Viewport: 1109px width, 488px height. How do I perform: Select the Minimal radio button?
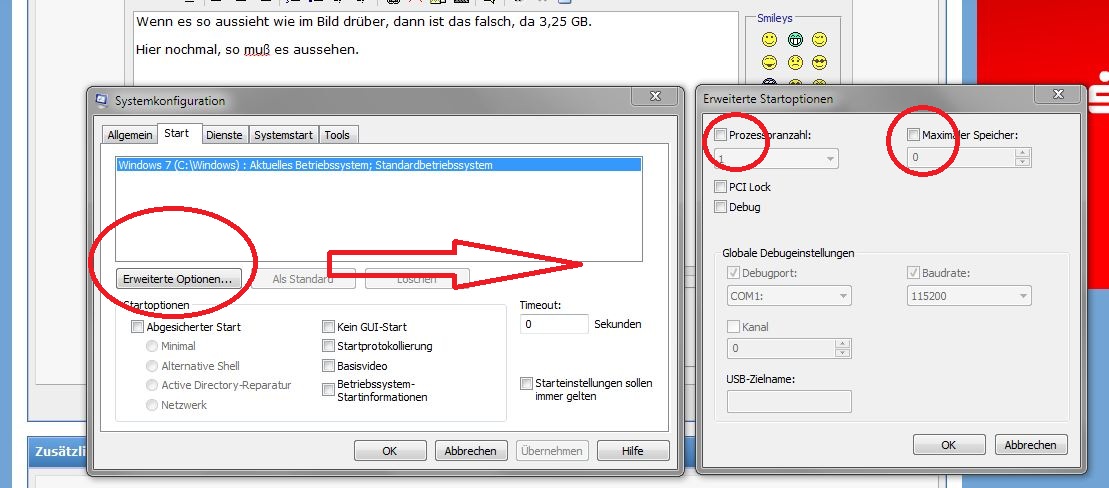pos(151,346)
